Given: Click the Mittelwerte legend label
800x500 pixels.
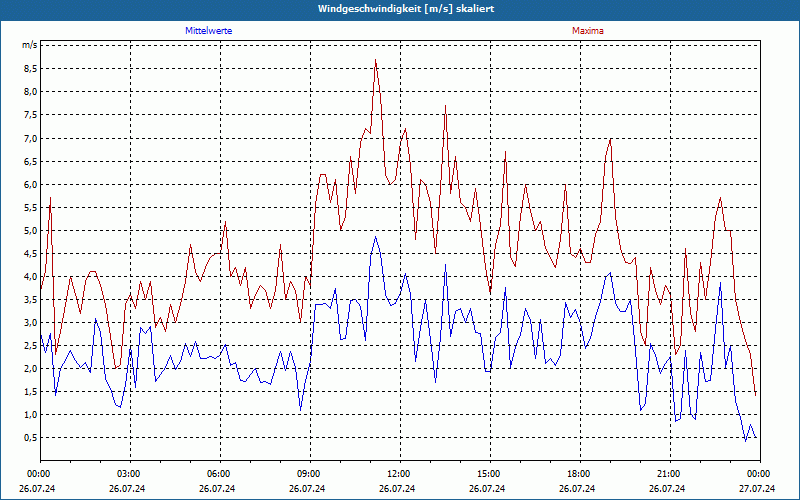Looking at the screenshot, I should [x=208, y=31].
